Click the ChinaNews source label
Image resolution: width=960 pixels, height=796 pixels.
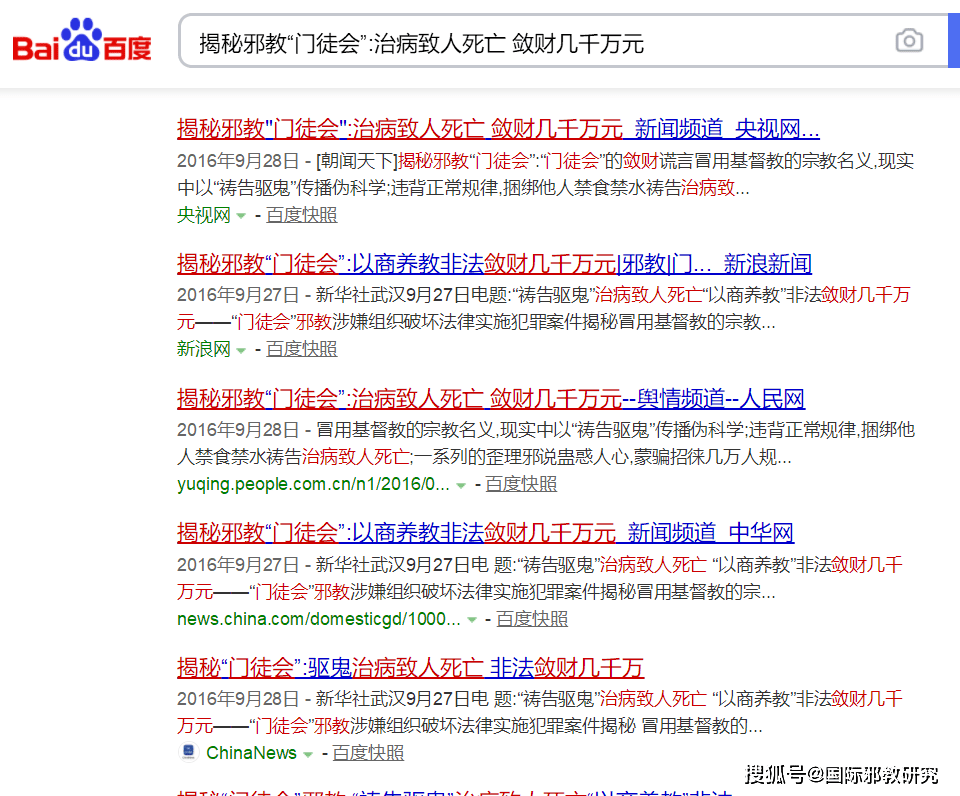251,753
